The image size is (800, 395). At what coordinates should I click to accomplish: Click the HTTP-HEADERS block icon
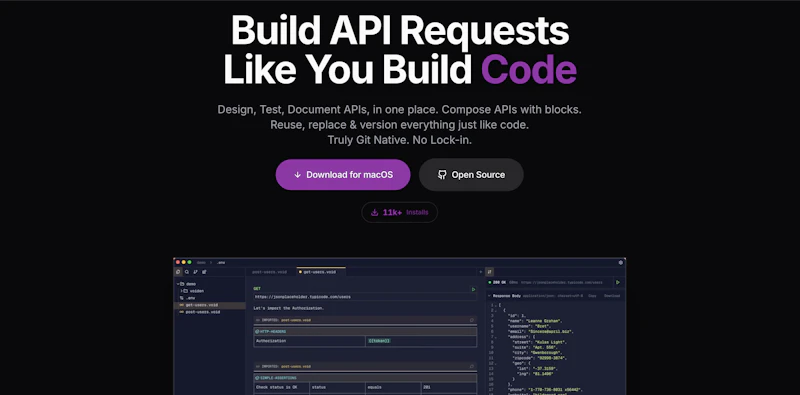click(257, 331)
